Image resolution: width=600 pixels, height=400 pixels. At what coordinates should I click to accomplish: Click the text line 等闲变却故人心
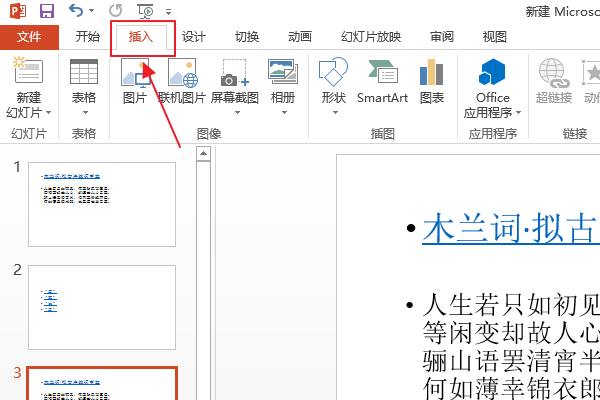pos(511,333)
